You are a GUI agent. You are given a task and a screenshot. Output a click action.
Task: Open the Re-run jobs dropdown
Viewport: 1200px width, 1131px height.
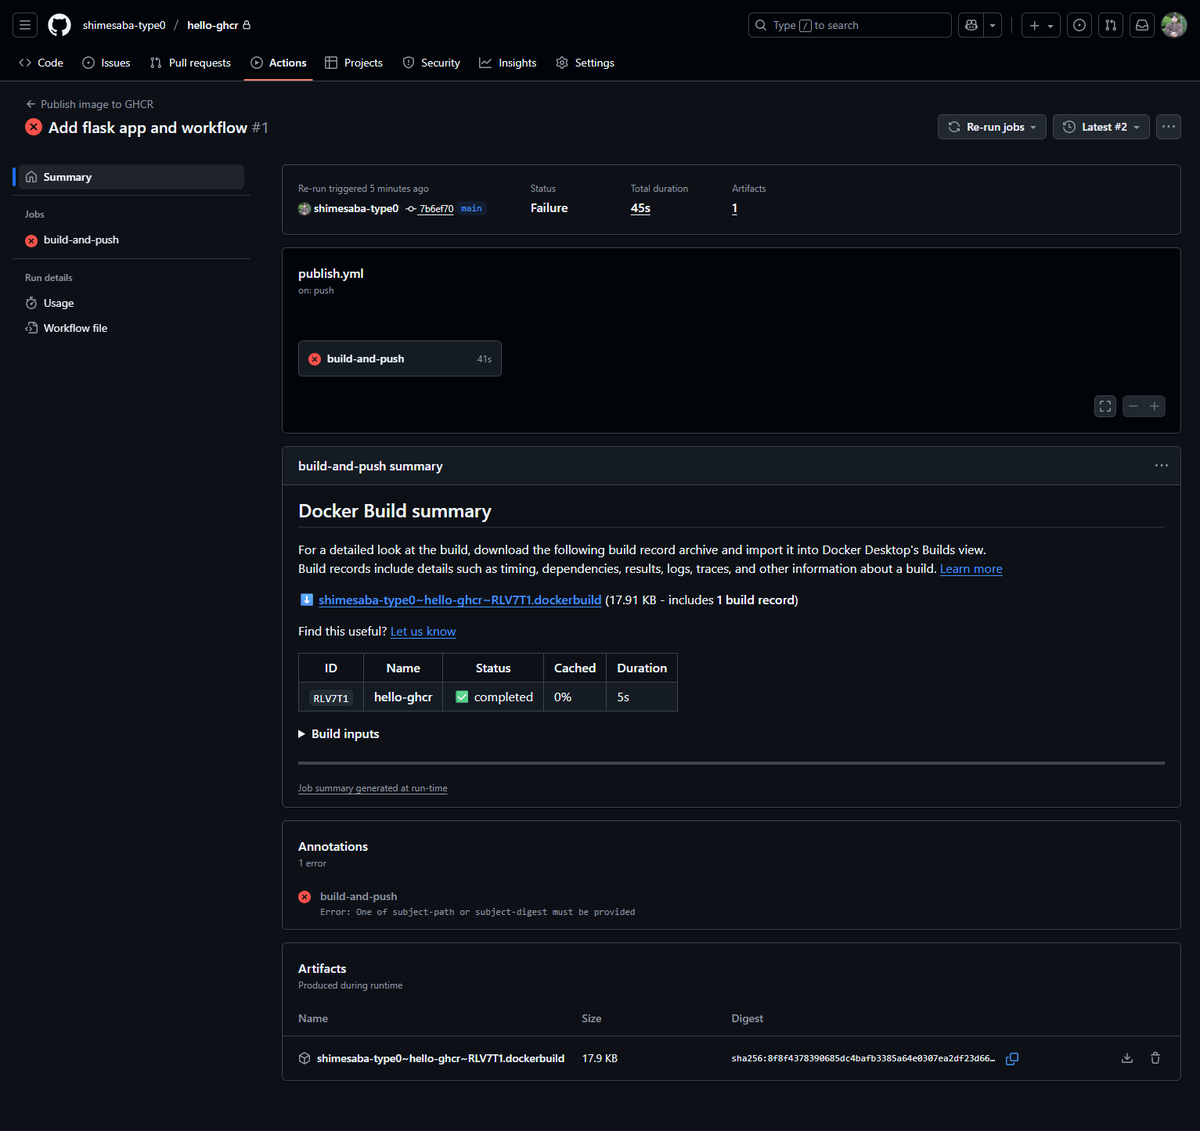(x=991, y=126)
